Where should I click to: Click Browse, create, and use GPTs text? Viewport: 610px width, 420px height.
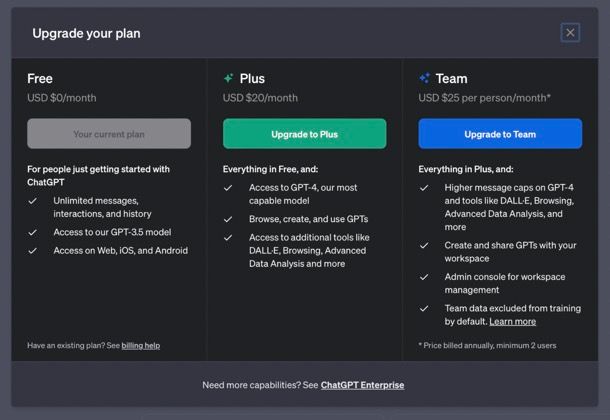click(x=309, y=219)
